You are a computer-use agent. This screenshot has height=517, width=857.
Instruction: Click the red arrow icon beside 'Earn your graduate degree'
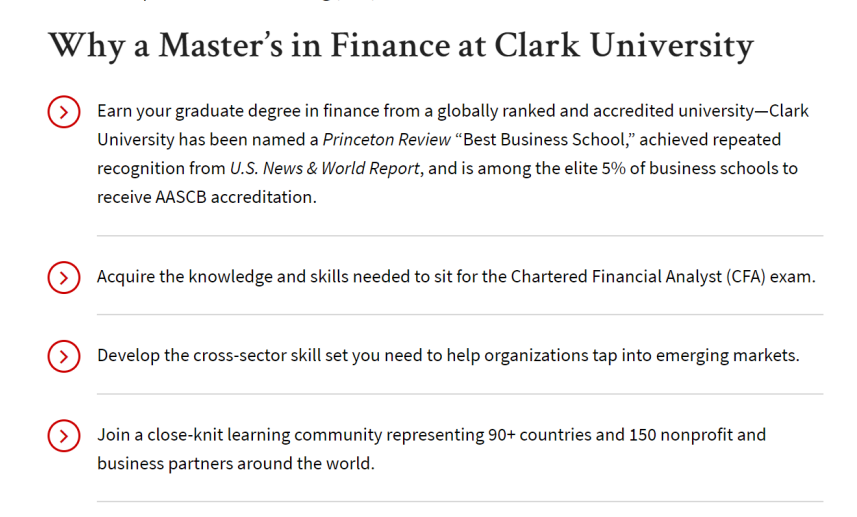tap(64, 112)
